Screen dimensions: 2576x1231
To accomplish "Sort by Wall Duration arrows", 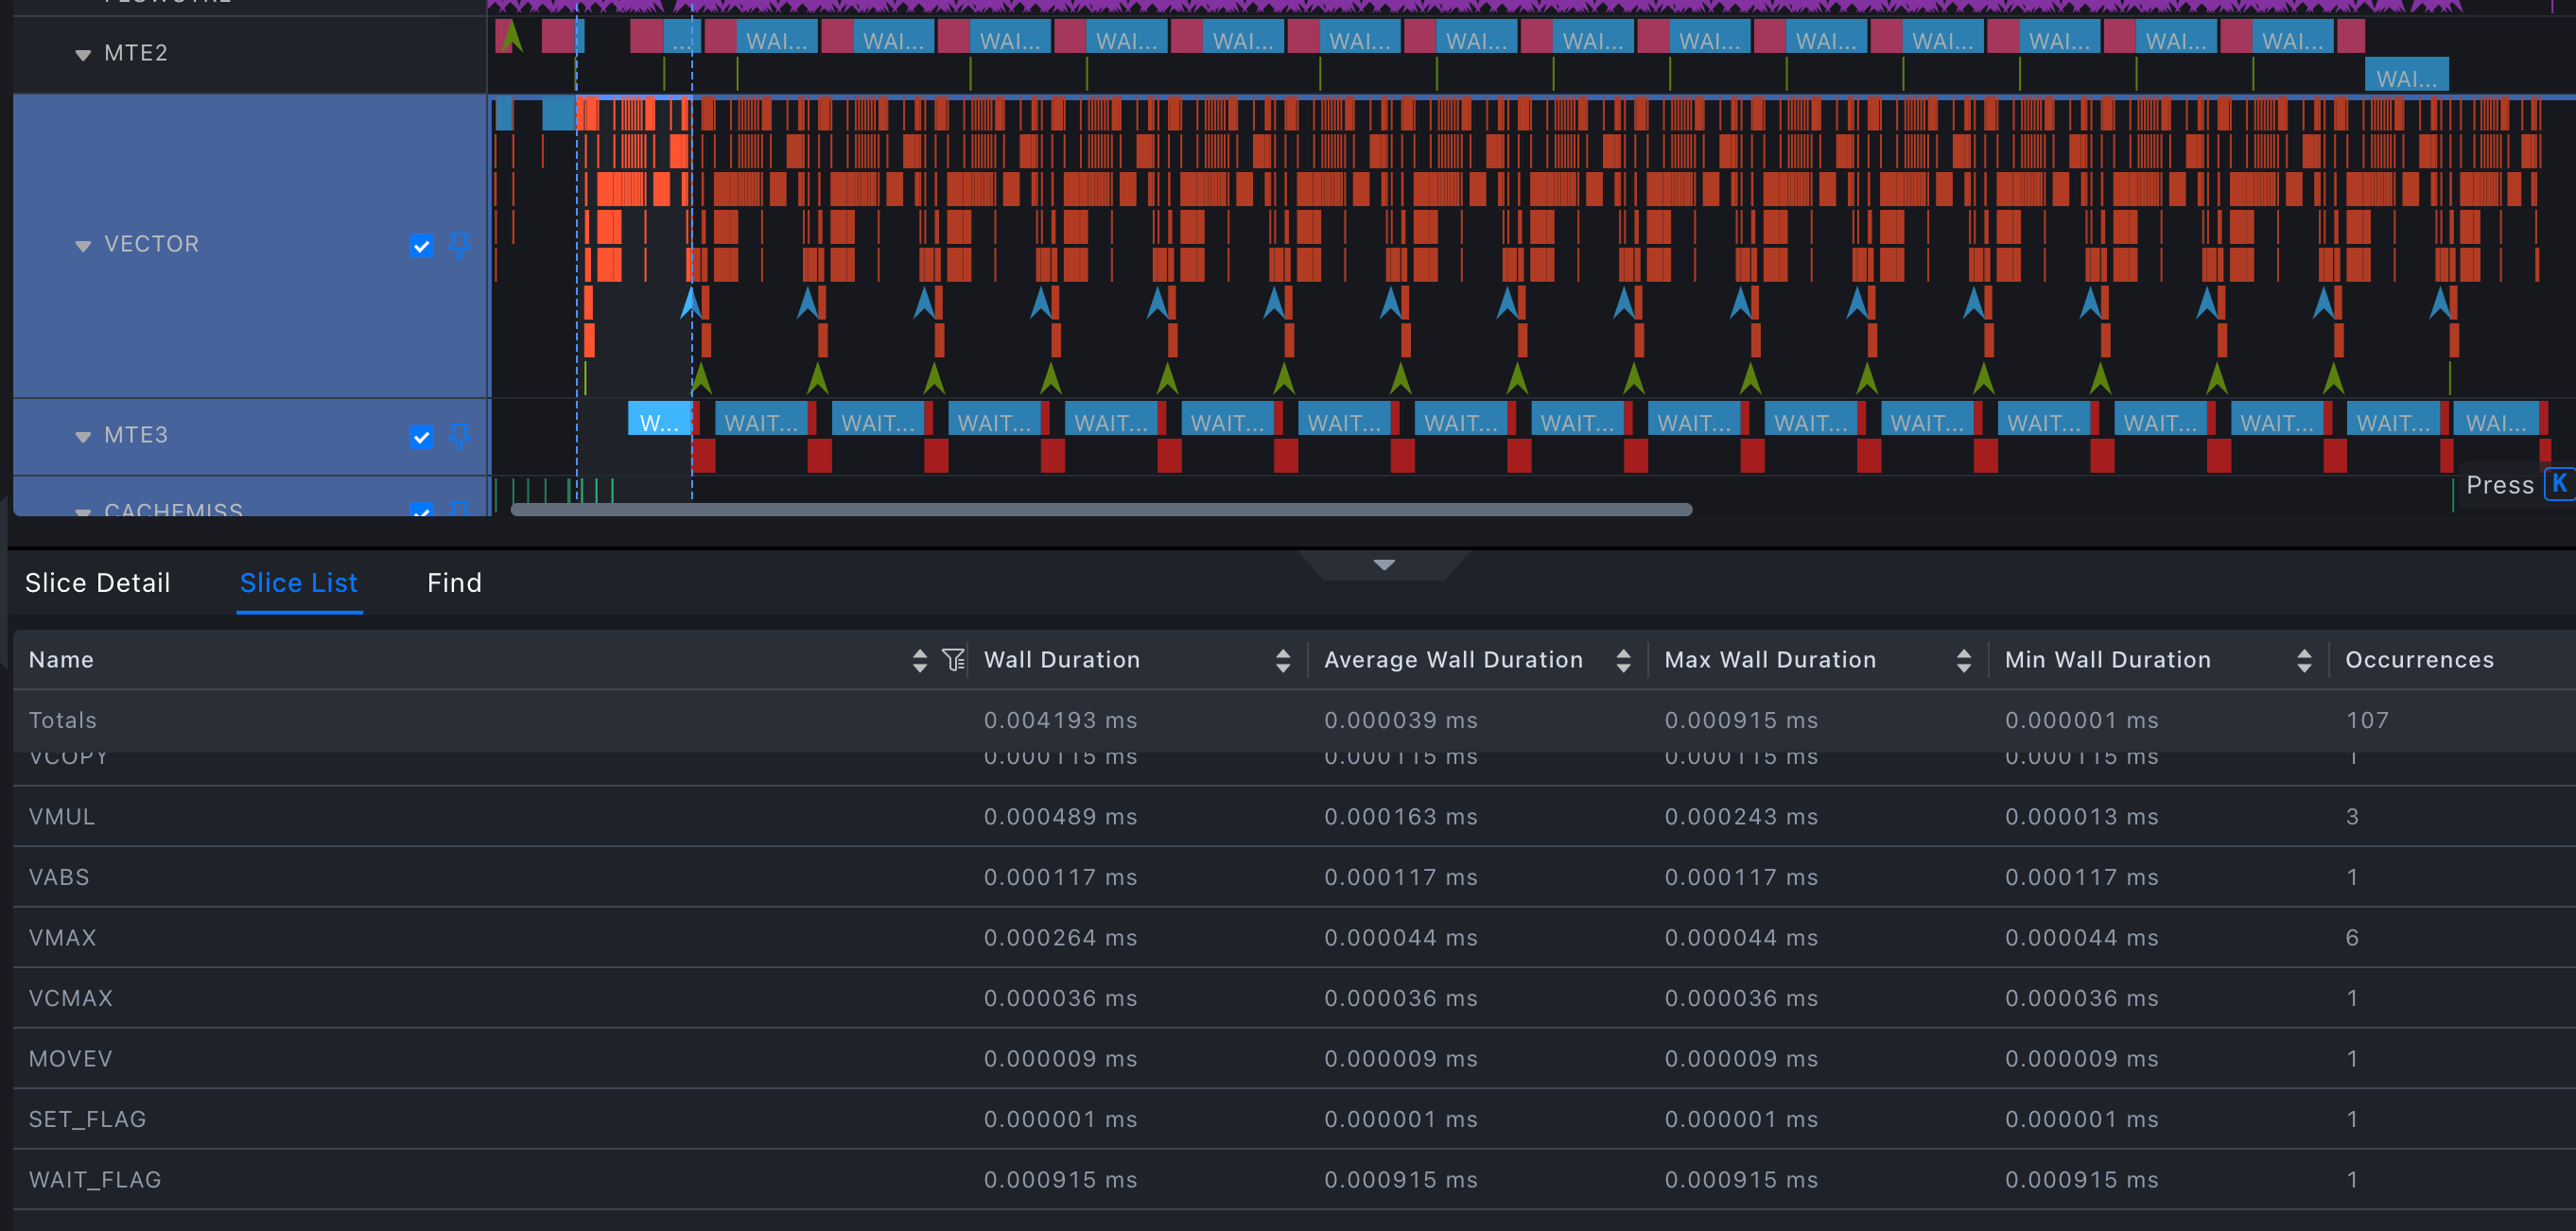I will tap(1283, 660).
